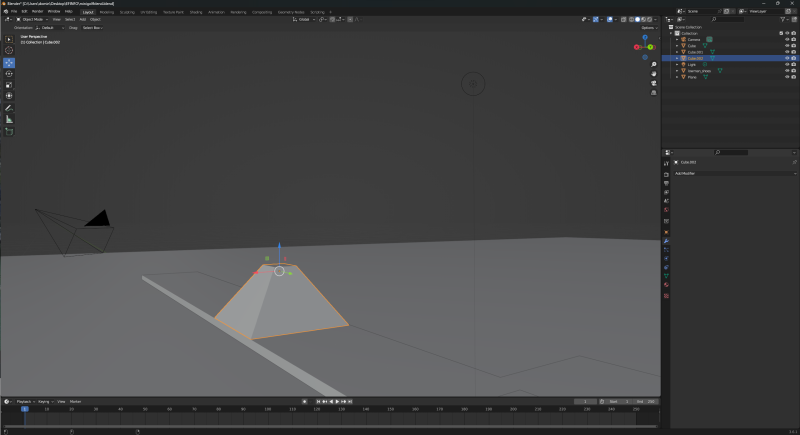The width and height of the screenshot is (800, 435).
Task: Select the Annotate tool
Action: (x=9, y=108)
